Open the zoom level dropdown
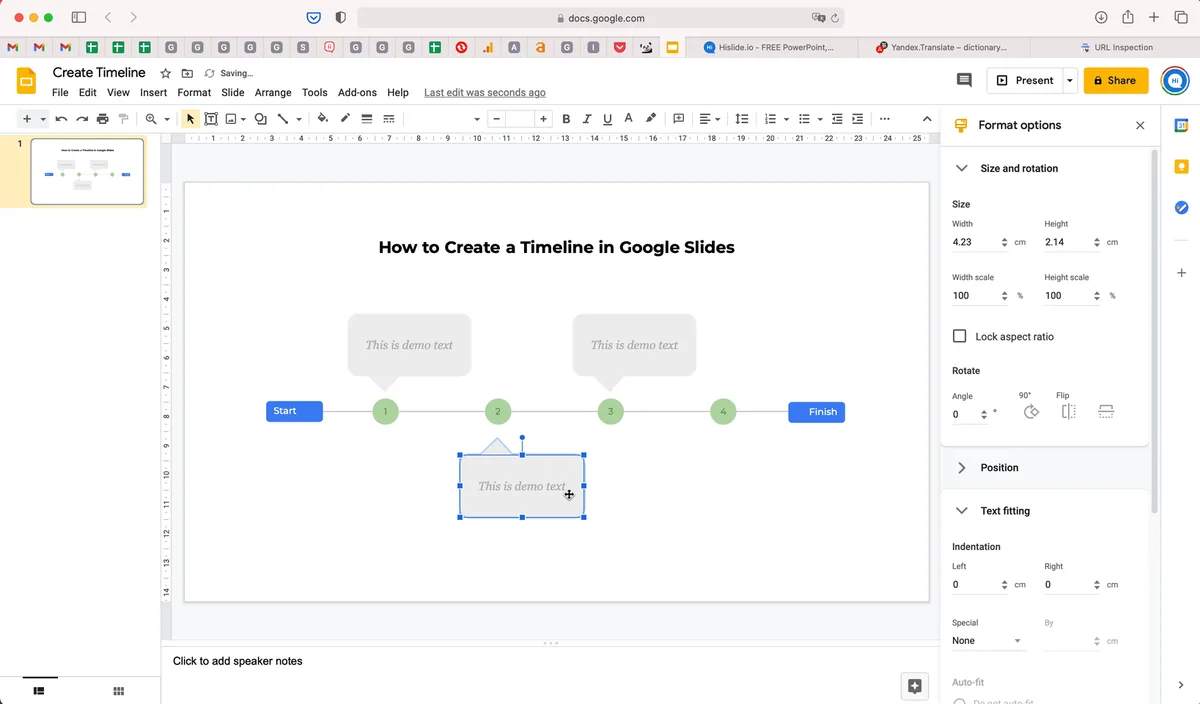The image size is (1200, 704). pyautogui.click(x=157, y=119)
